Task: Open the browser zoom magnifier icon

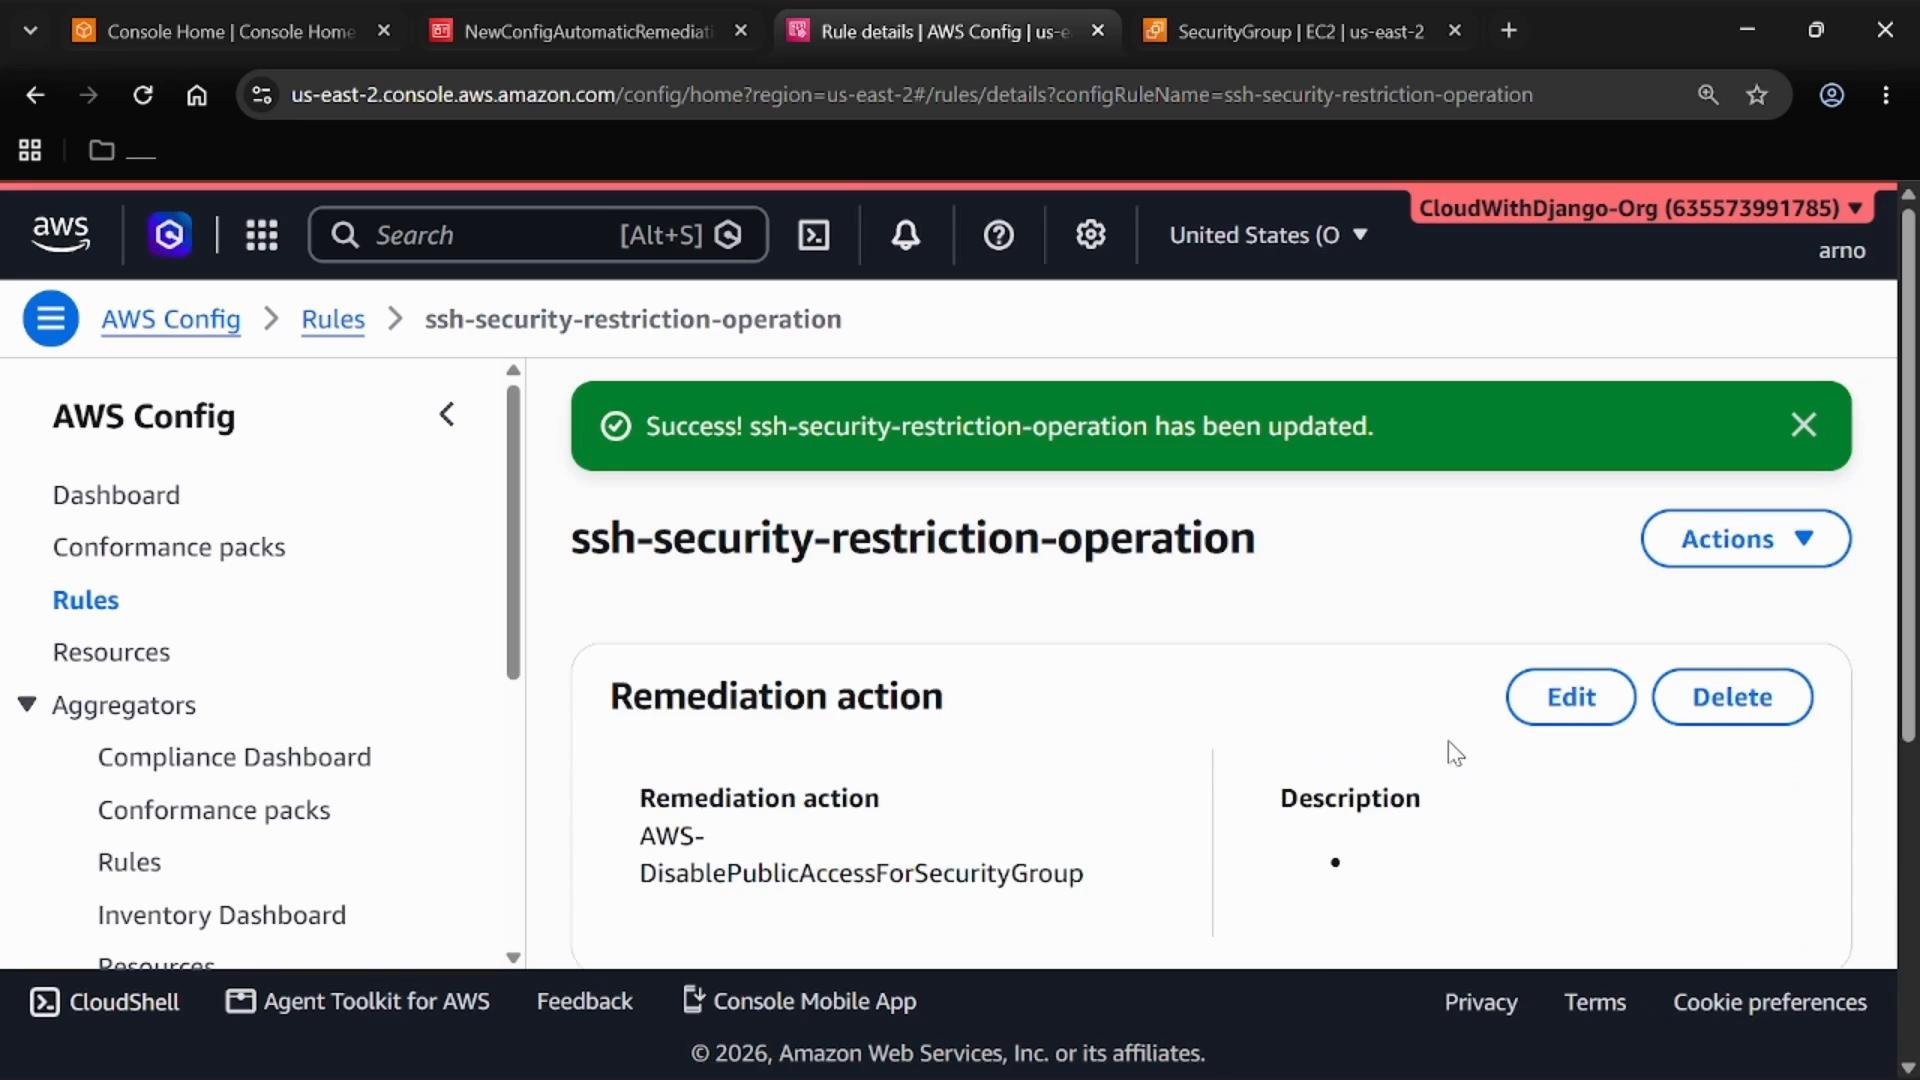Action: 1708,95
